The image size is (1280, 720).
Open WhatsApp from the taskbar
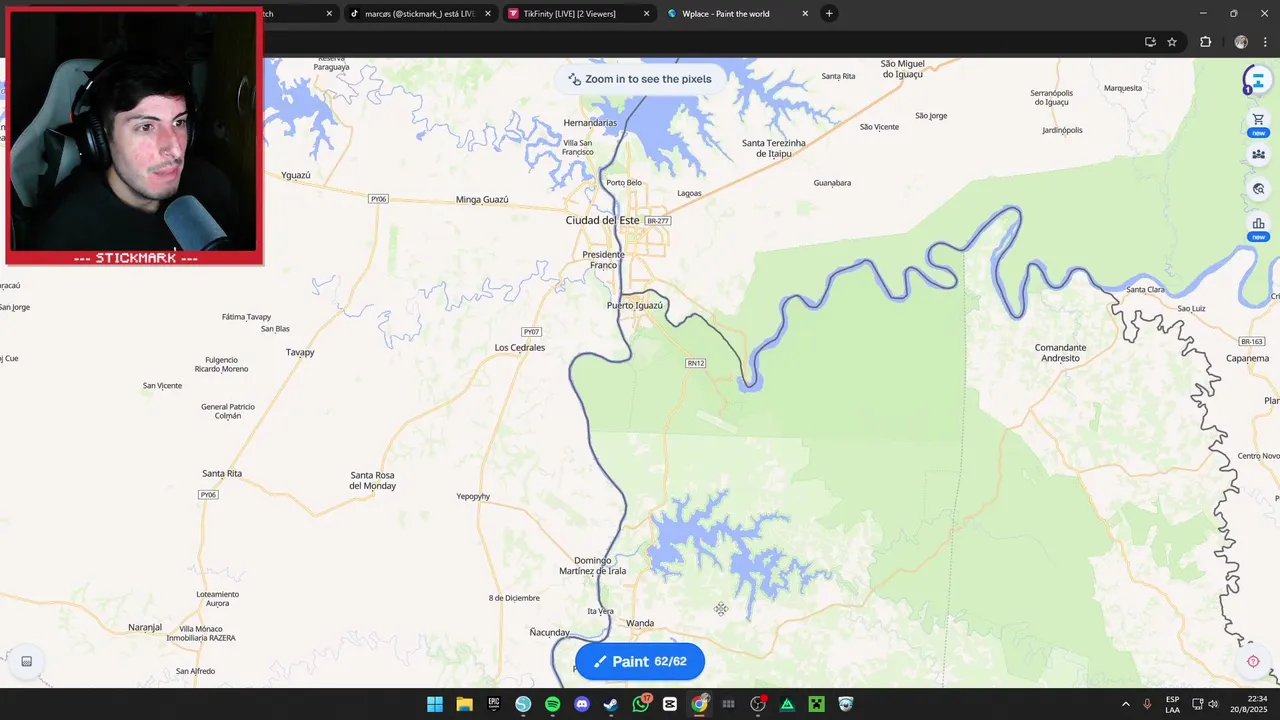pos(641,704)
